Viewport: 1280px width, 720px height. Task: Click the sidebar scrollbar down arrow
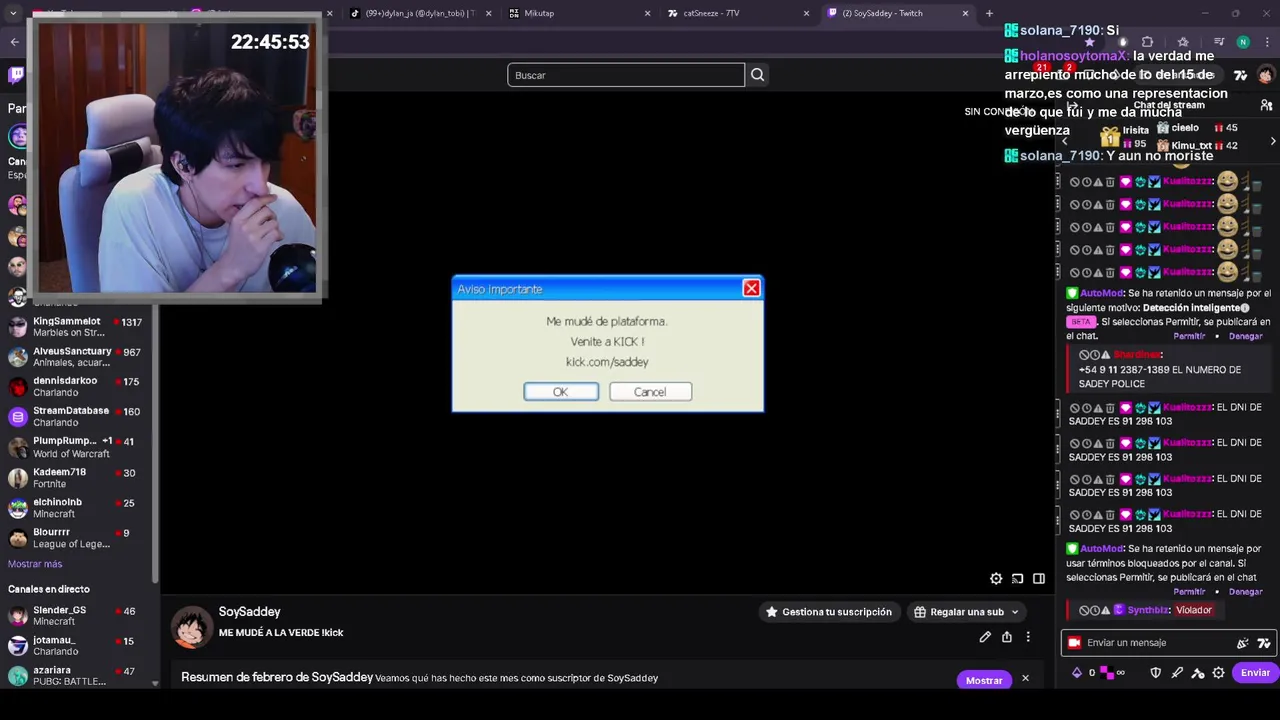pos(155,684)
